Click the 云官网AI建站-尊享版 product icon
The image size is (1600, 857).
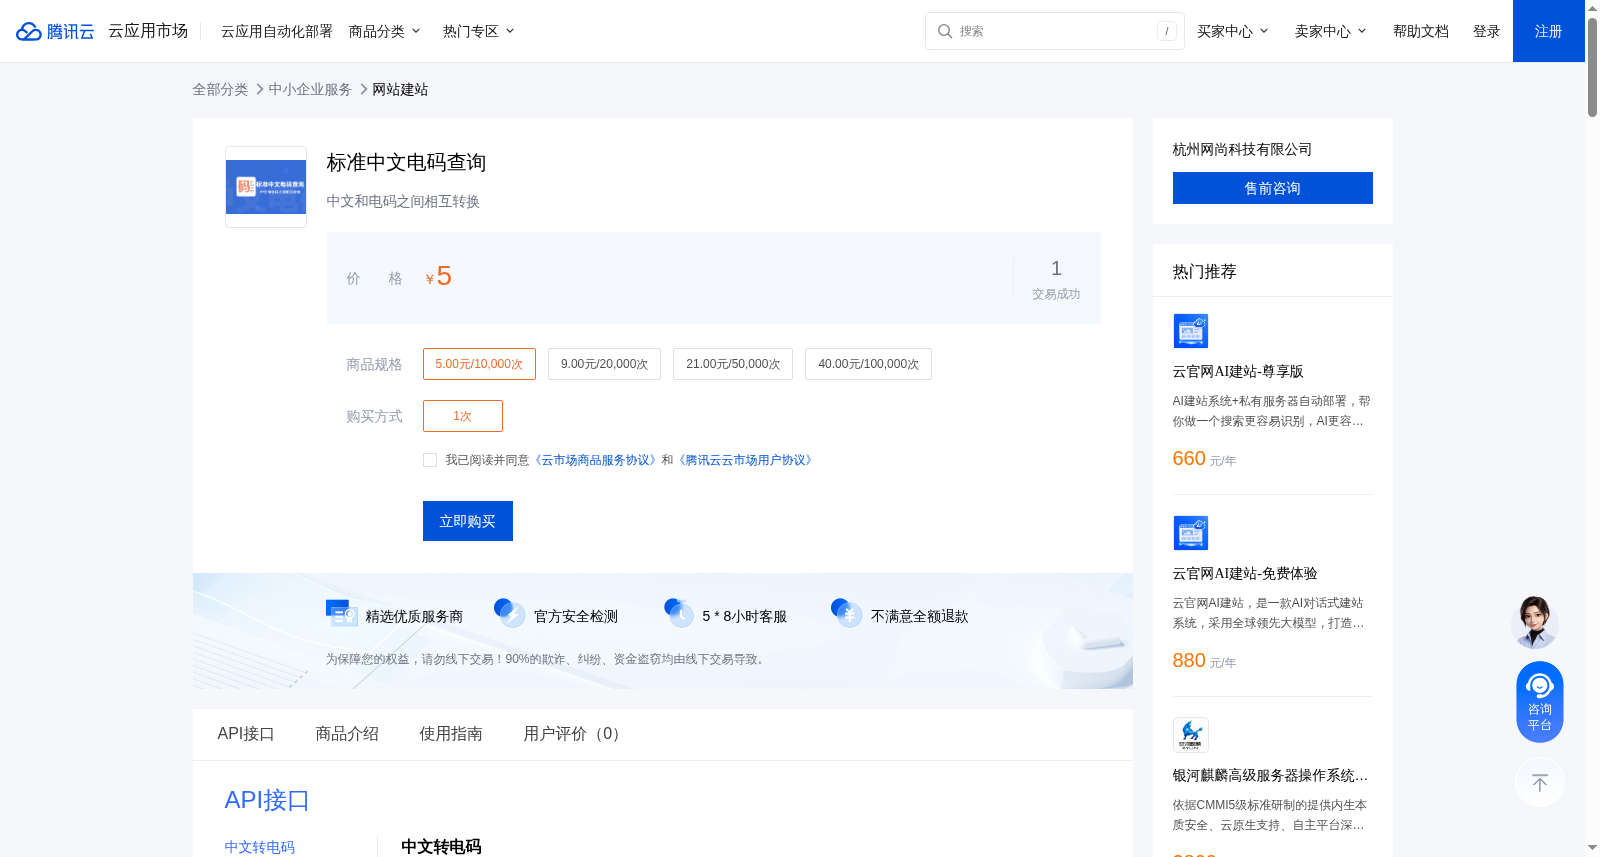click(x=1190, y=331)
